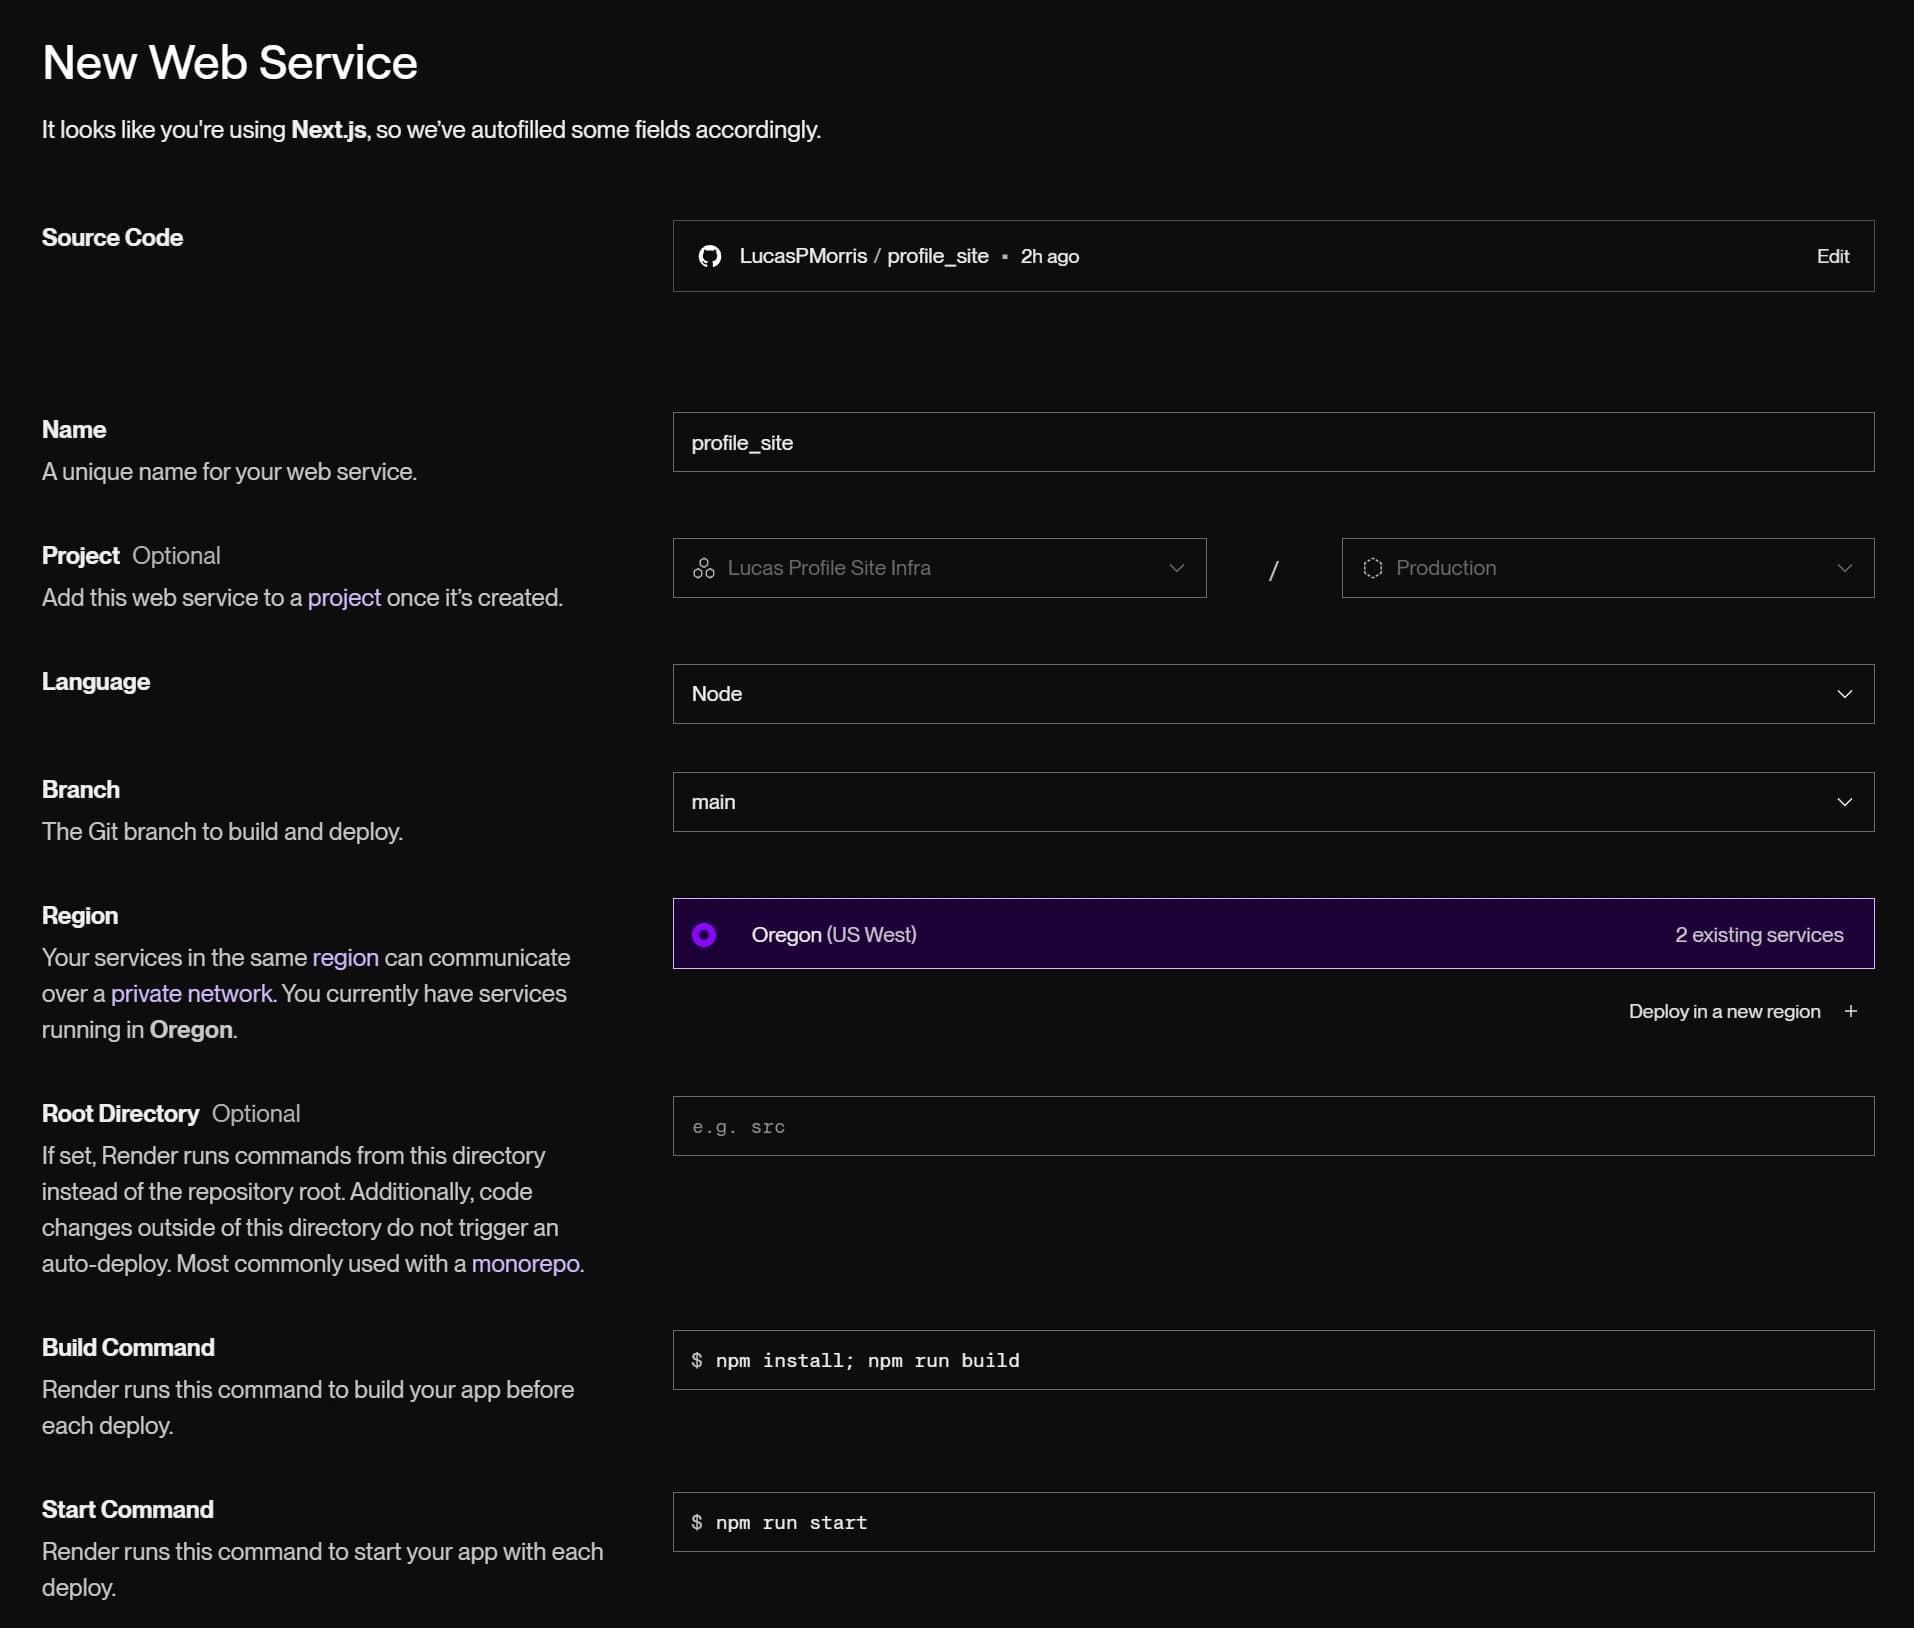Open the Lucas Profile Site Infra project dropdown
1914x1628 pixels.
(939, 568)
